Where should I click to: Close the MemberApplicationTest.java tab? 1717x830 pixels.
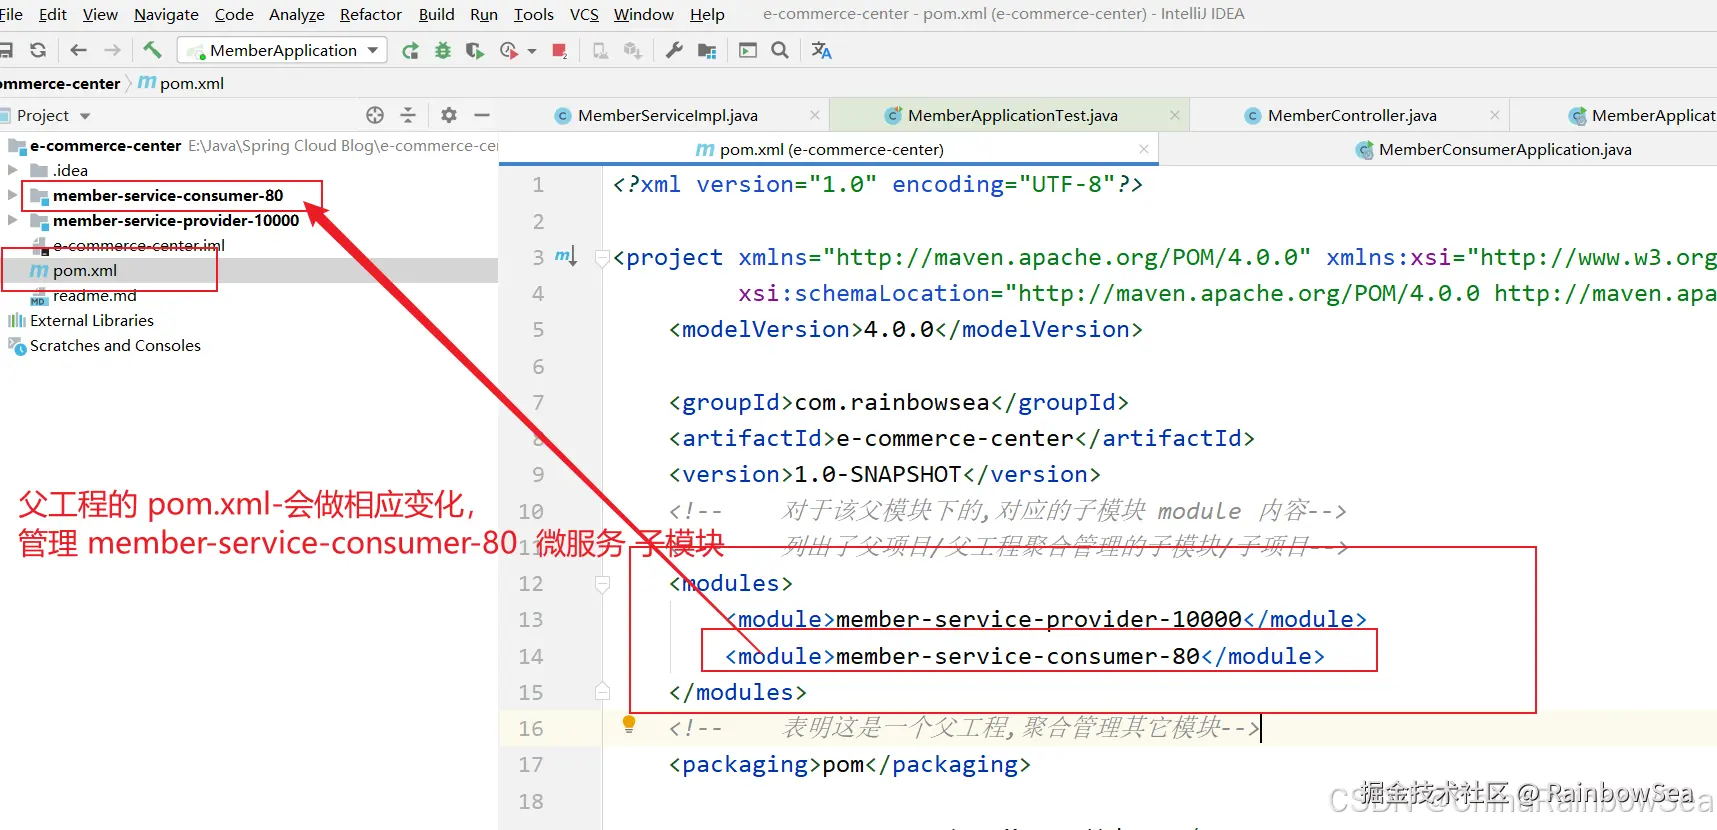pos(1175,115)
